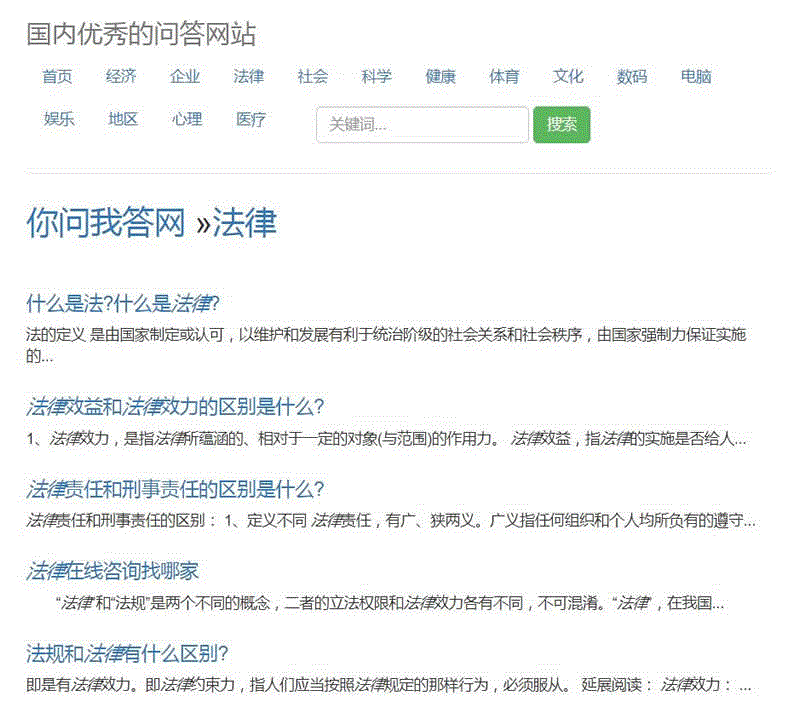Image resolution: width=800 pixels, height=711 pixels.
Task: Open the 法律责任和刑事责任的区别 question
Action: [x=175, y=489]
